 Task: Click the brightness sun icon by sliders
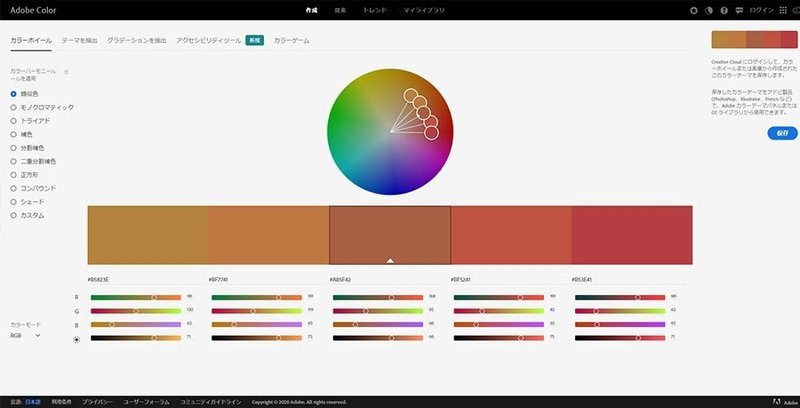click(x=77, y=339)
